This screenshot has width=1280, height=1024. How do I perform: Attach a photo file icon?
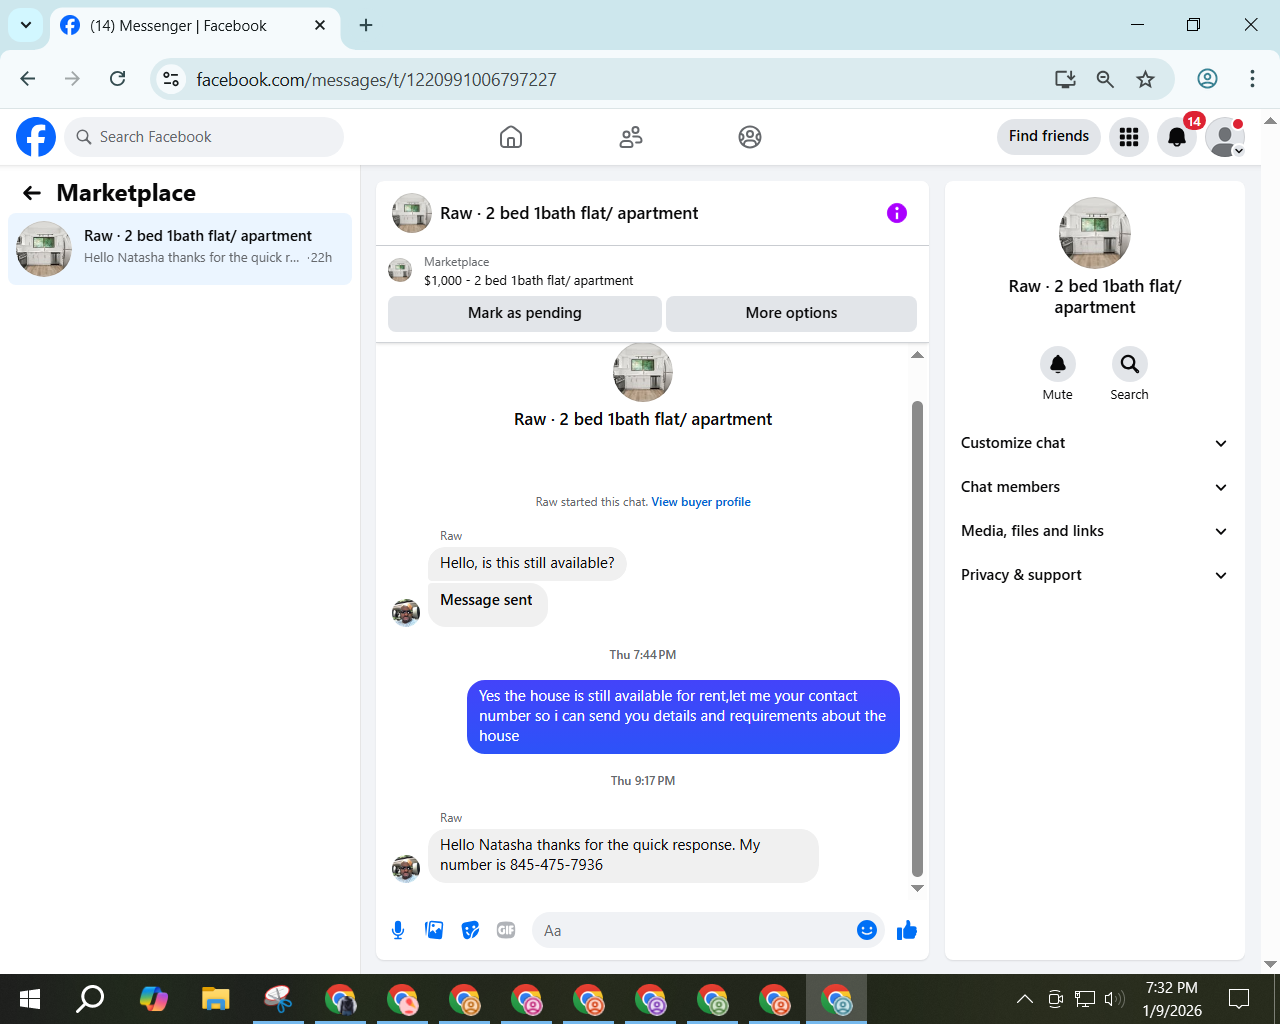coord(434,930)
